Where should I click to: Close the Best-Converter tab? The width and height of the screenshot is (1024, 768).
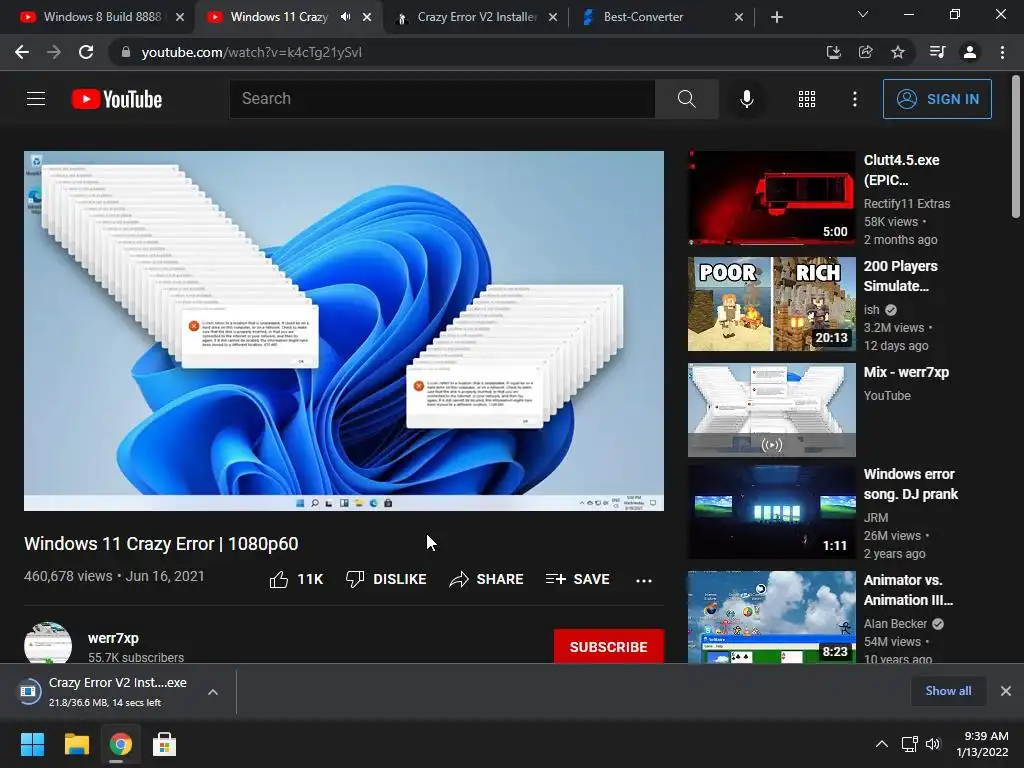point(739,17)
